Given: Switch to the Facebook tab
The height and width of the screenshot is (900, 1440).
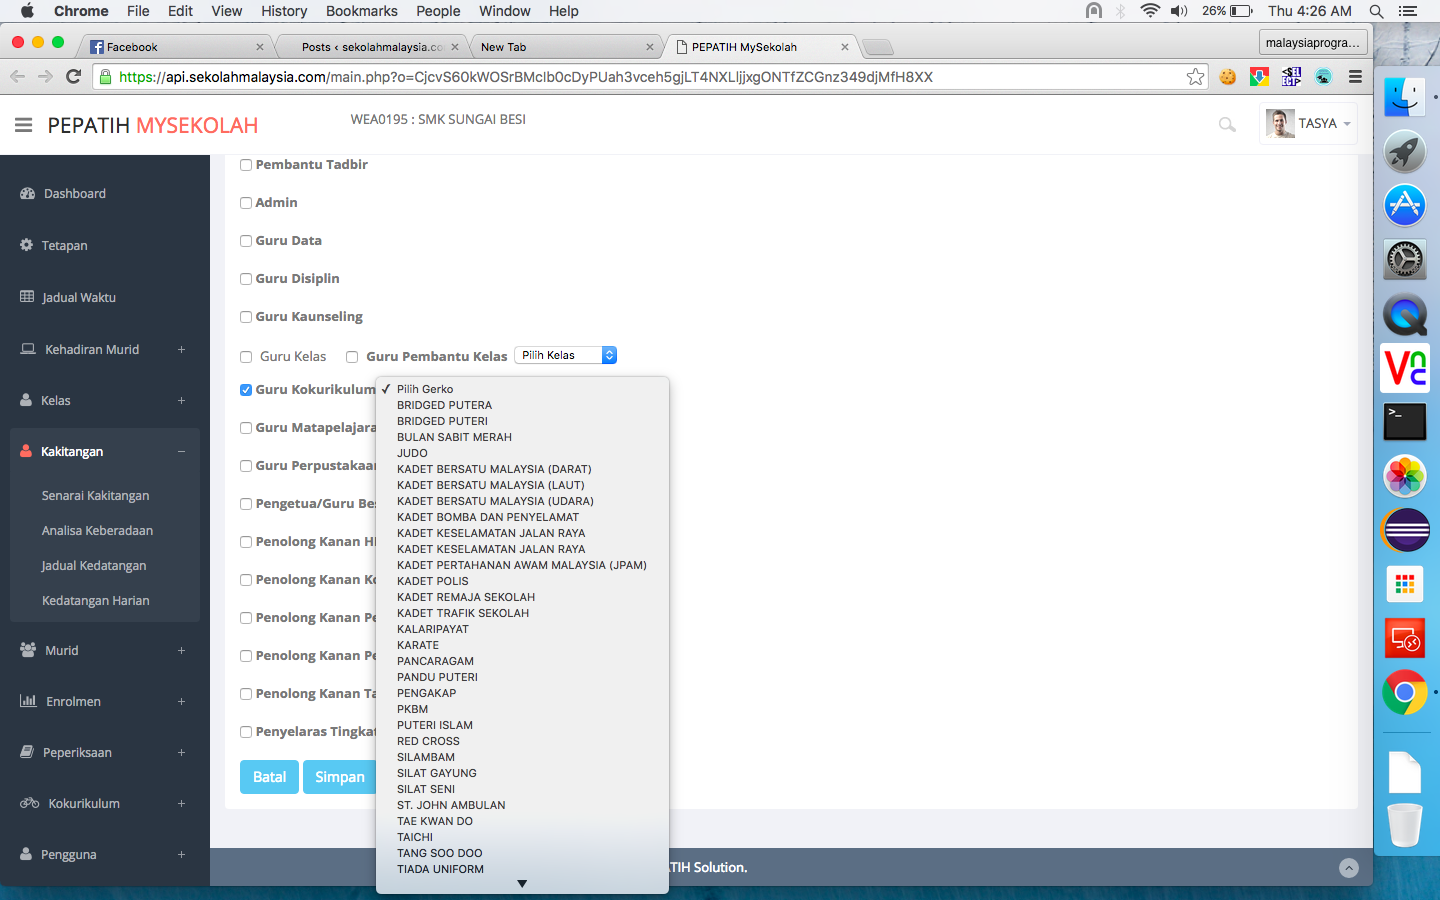Looking at the screenshot, I should pos(177,47).
